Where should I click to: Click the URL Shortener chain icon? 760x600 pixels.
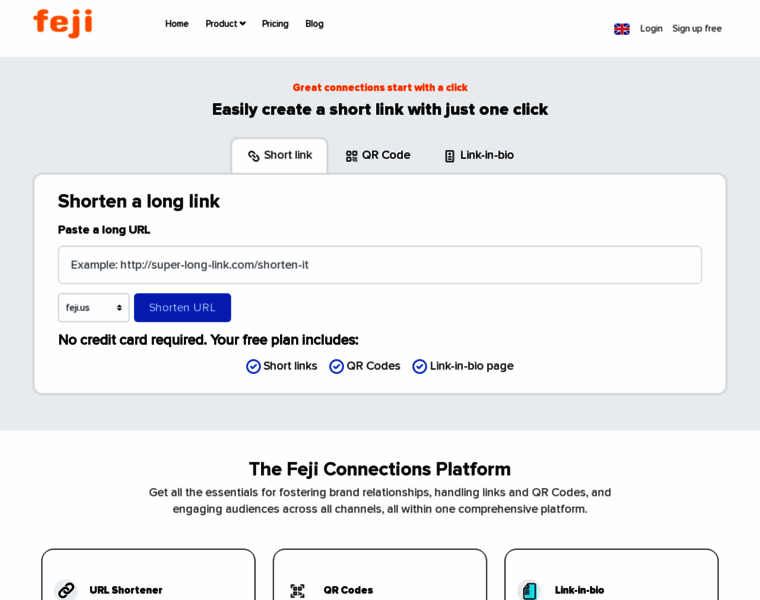click(66, 590)
